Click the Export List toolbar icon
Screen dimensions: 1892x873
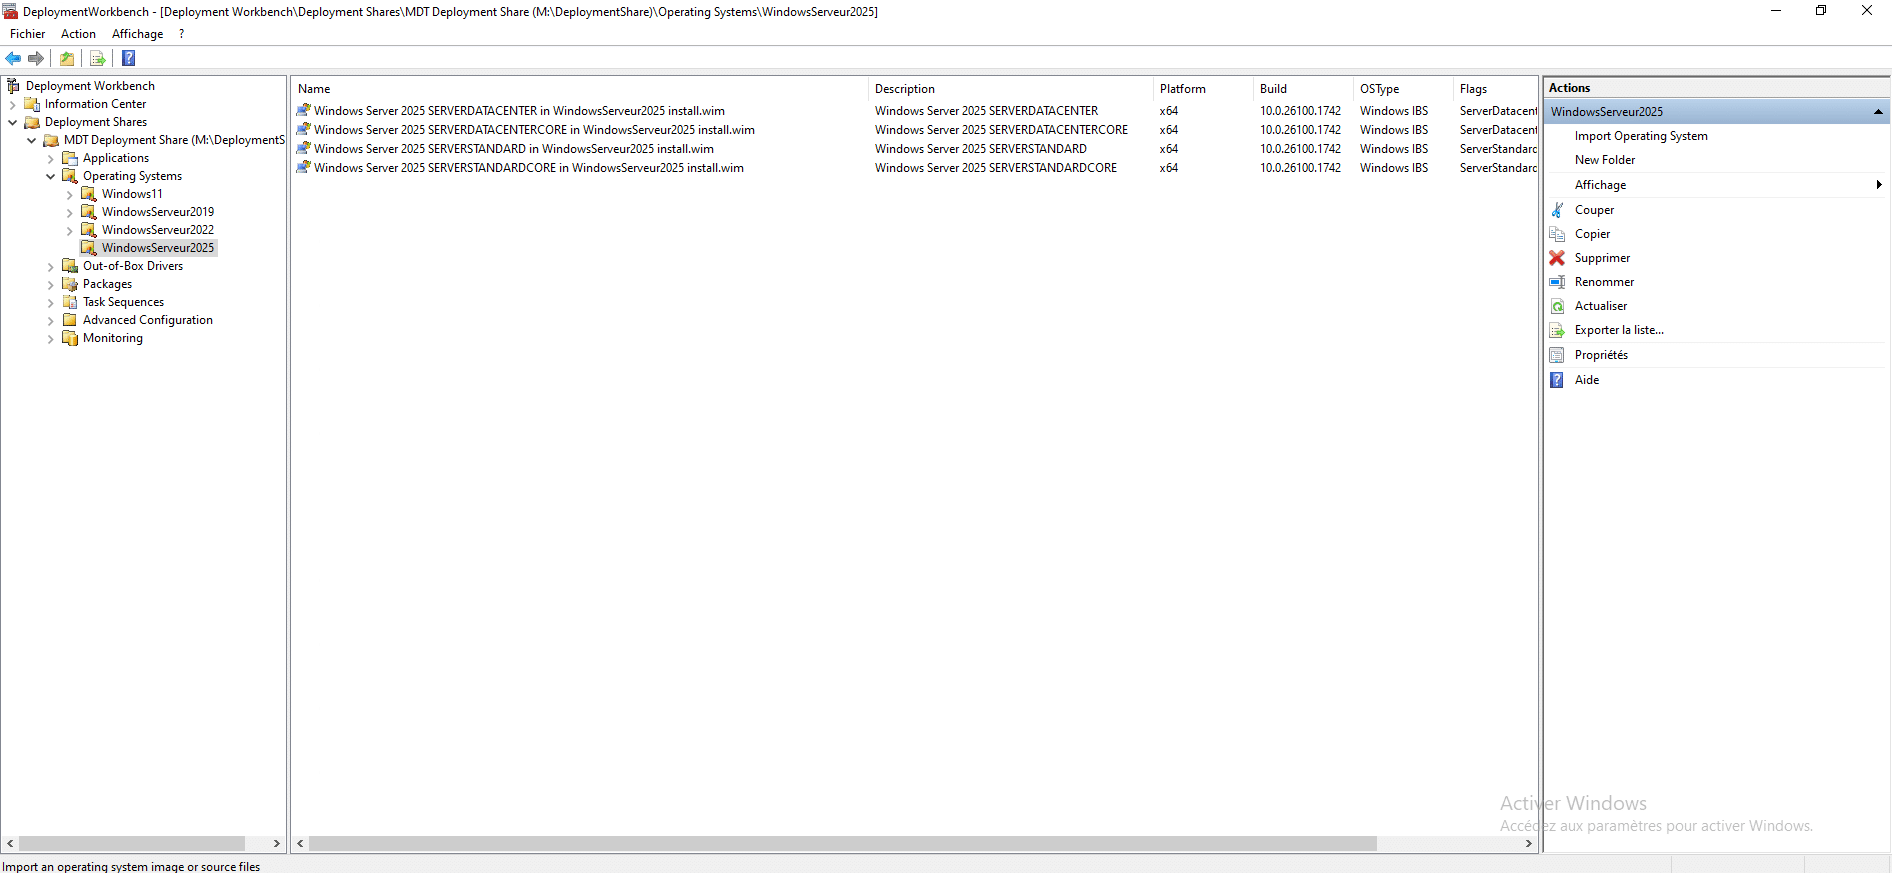97,58
